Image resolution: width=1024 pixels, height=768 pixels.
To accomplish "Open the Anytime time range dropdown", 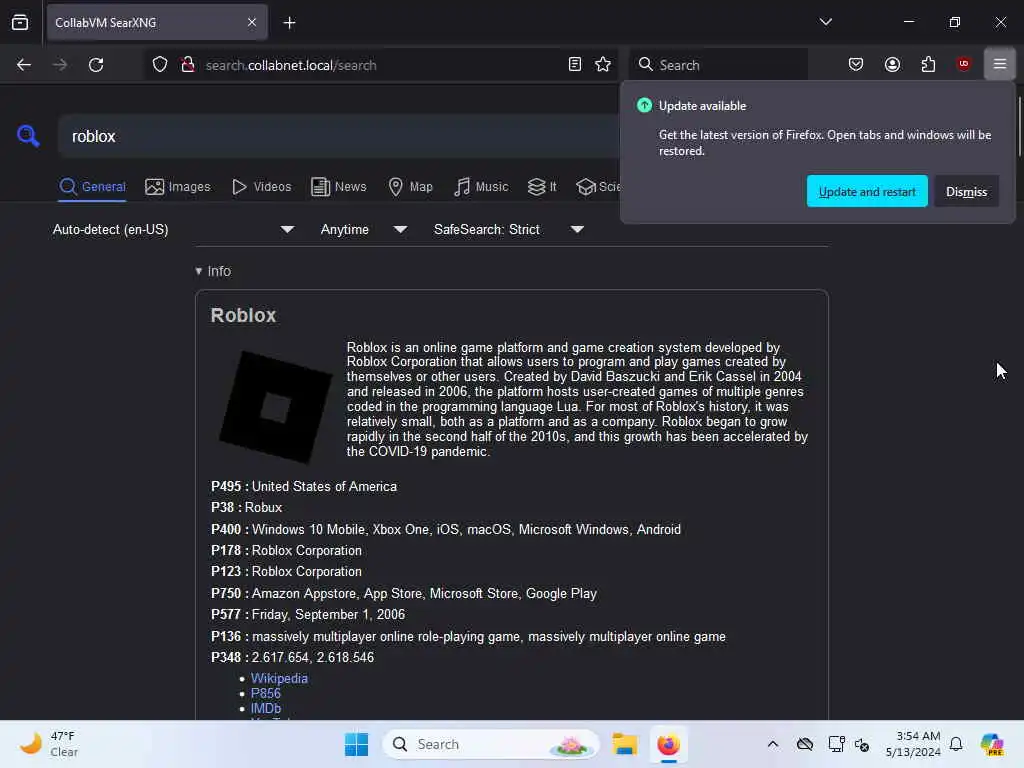I will 364,229.
